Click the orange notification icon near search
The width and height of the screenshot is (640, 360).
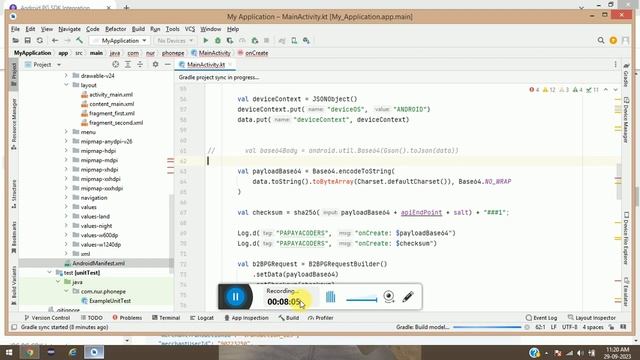click(613, 40)
